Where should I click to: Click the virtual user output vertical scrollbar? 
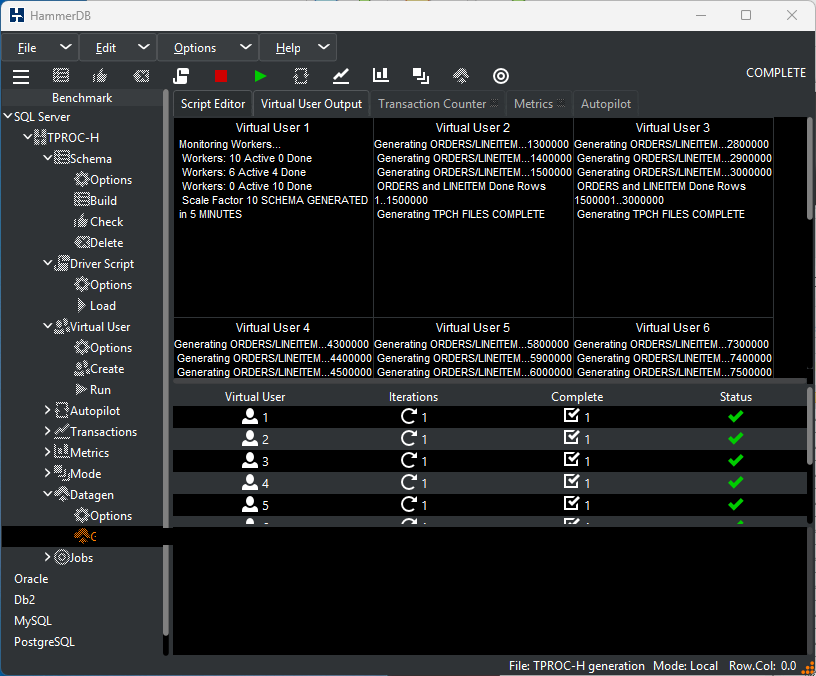[x=809, y=169]
